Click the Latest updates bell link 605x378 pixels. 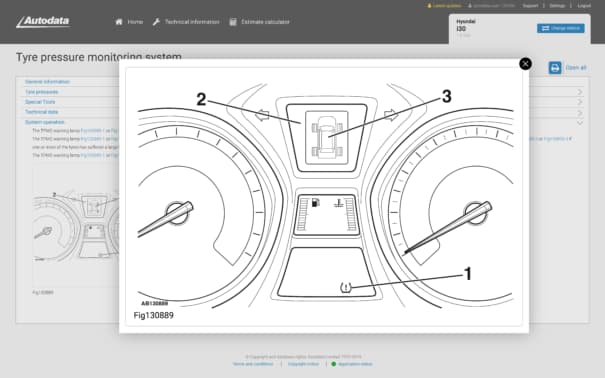(444, 6)
